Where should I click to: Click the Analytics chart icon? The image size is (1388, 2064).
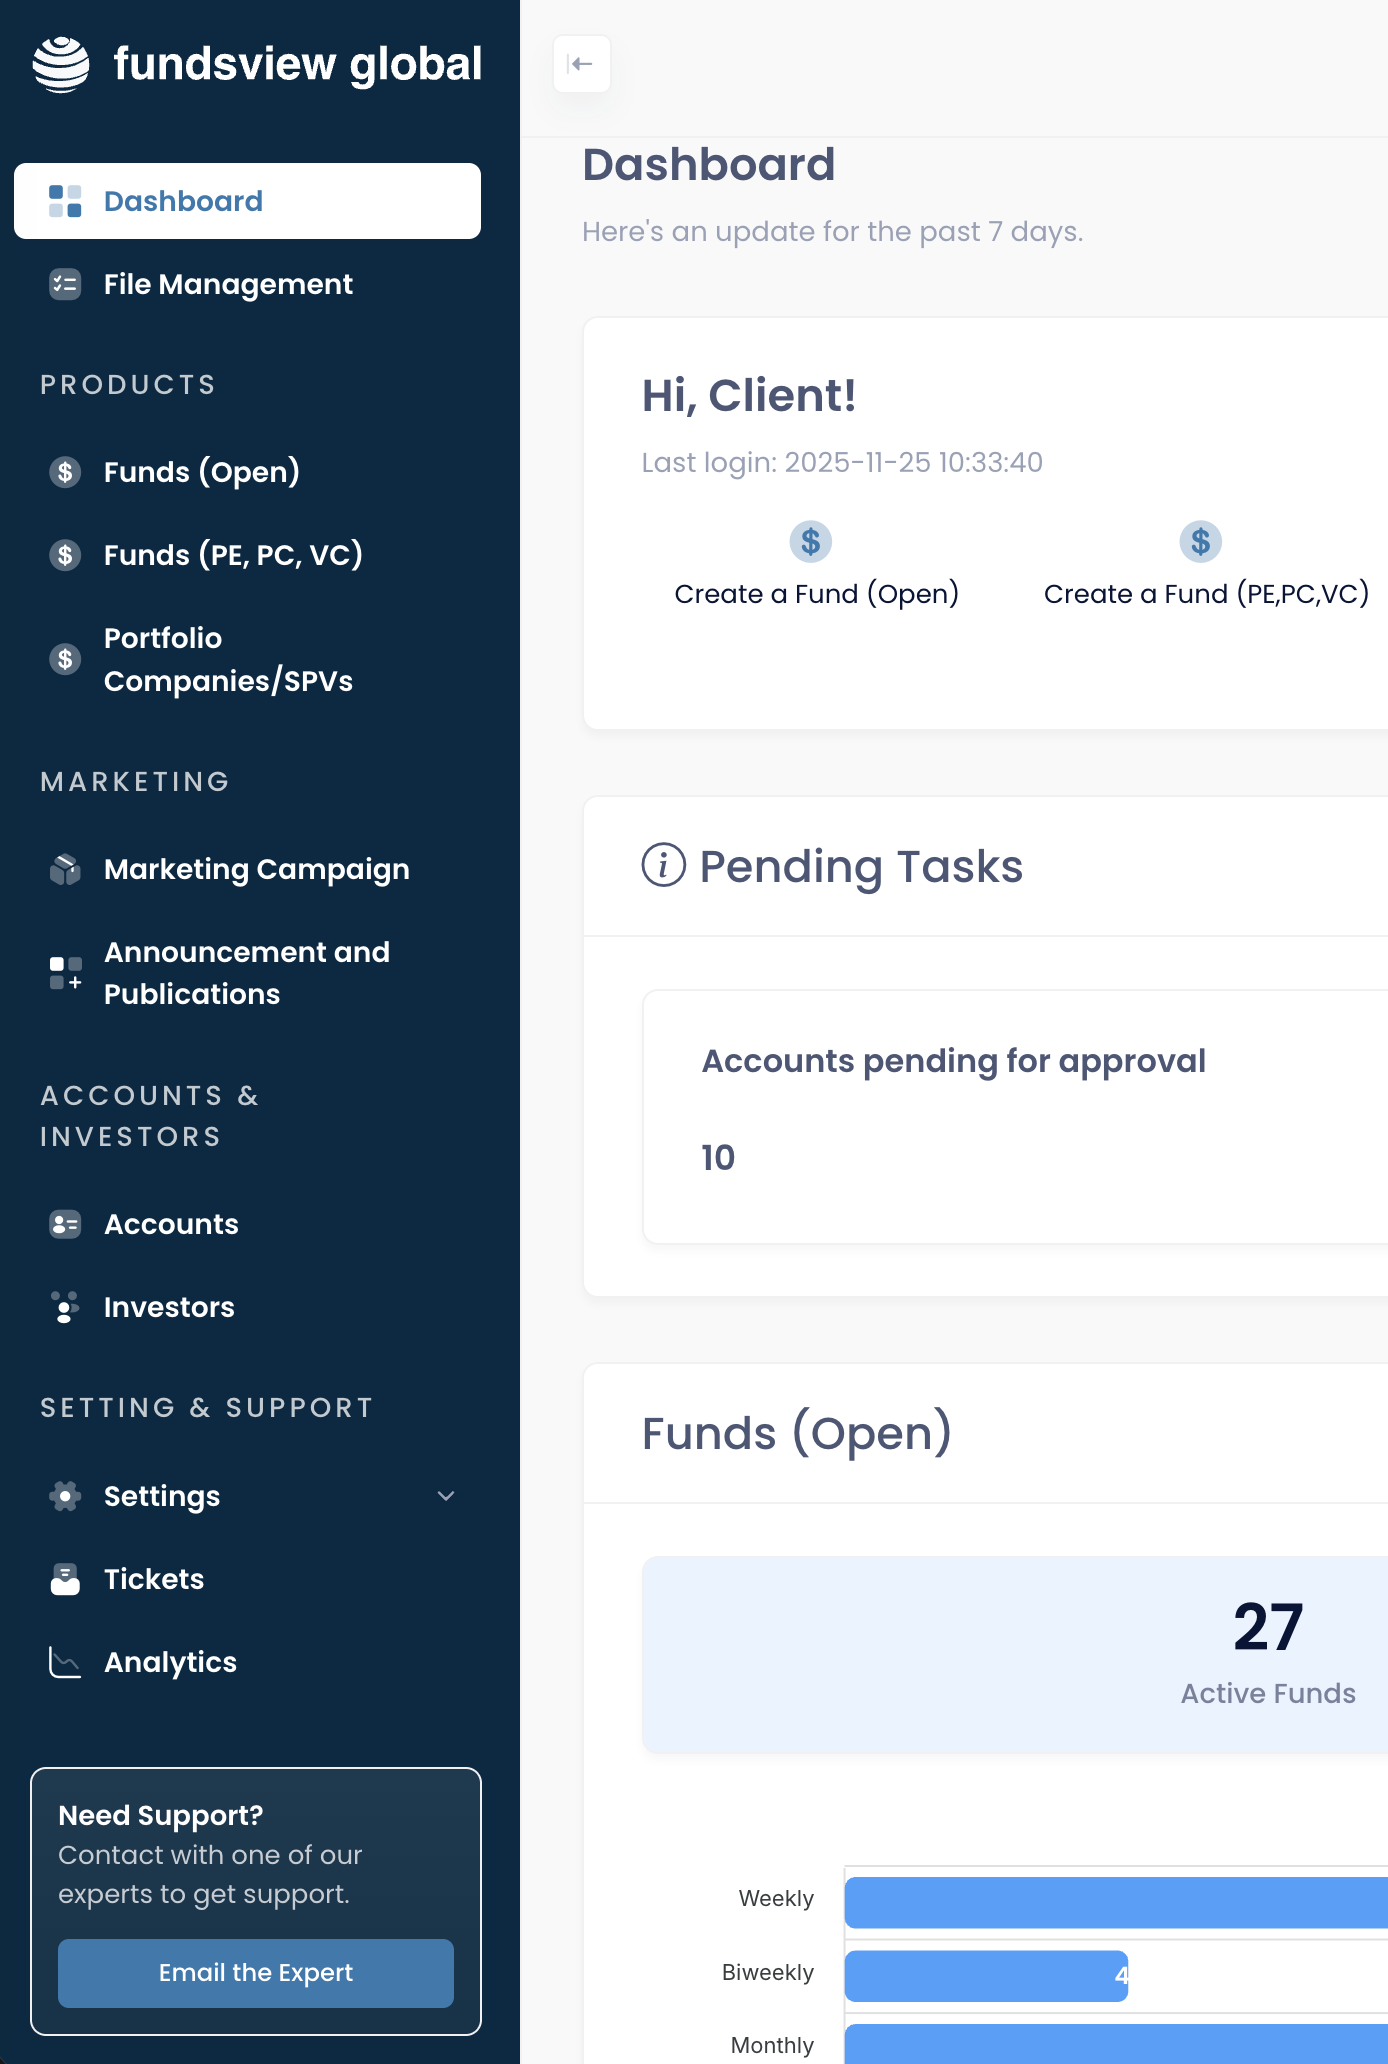point(65,1662)
